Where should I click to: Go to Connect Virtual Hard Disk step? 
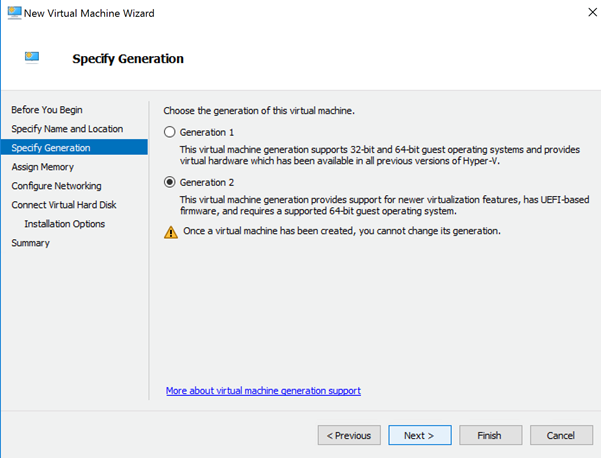64,205
